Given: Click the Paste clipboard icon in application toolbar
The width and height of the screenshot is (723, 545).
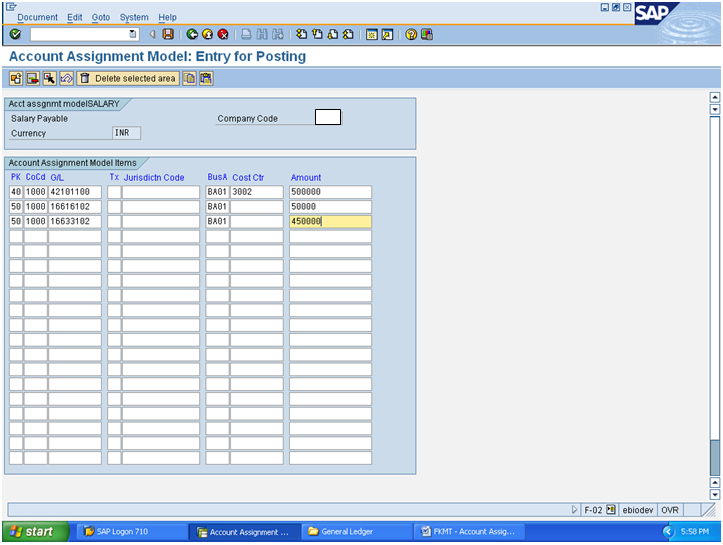Looking at the screenshot, I should coord(206,78).
